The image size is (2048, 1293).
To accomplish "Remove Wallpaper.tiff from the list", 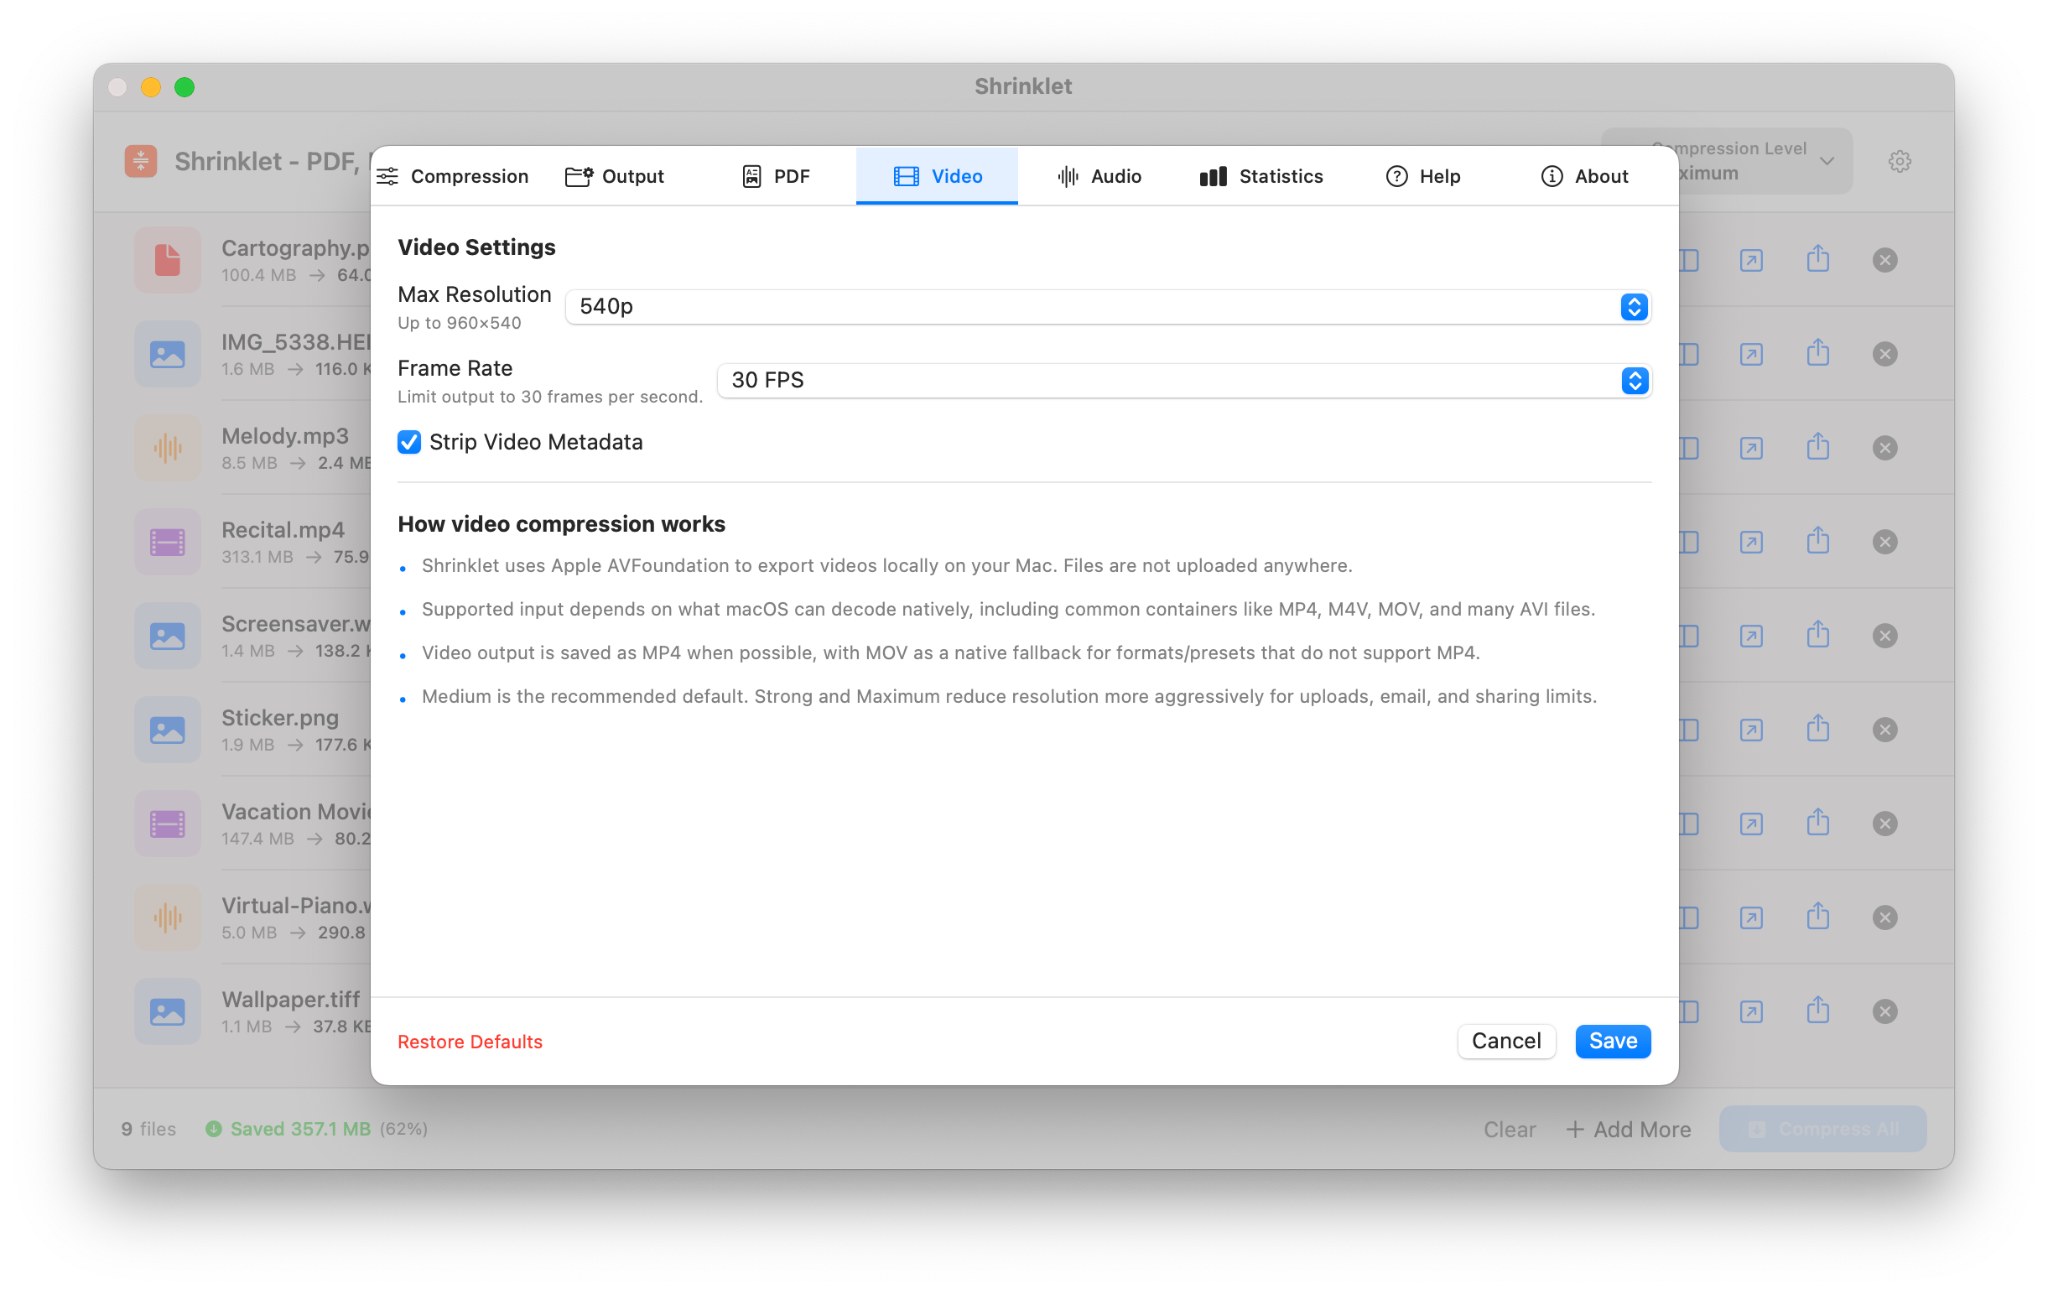I will 1885,1013.
